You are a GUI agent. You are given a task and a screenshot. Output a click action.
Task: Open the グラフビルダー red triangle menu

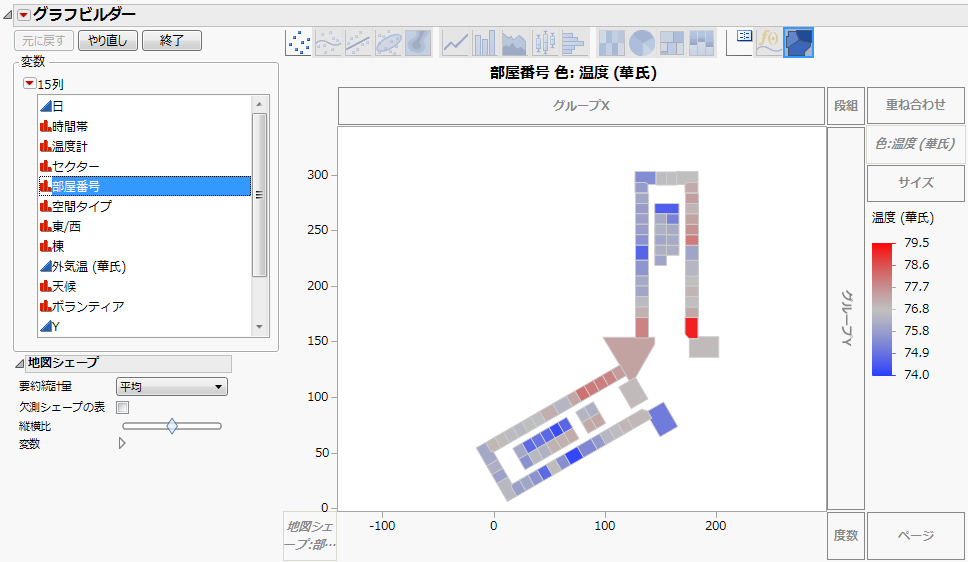[x=23, y=15]
